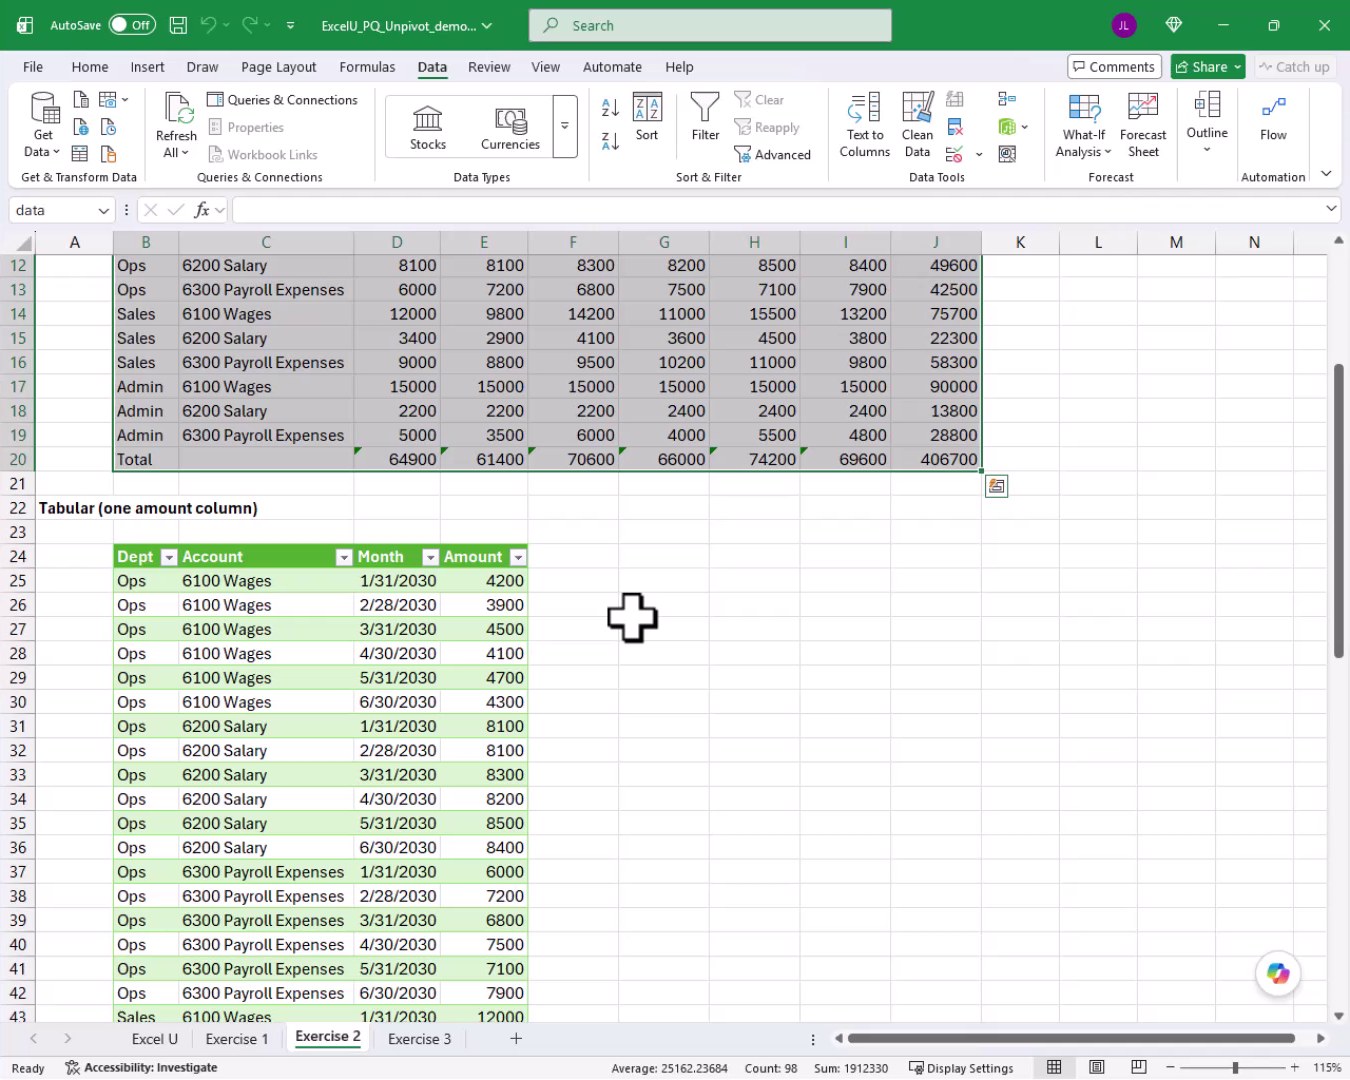Open Advanced filter options
This screenshot has width=1350, height=1080.
(772, 154)
